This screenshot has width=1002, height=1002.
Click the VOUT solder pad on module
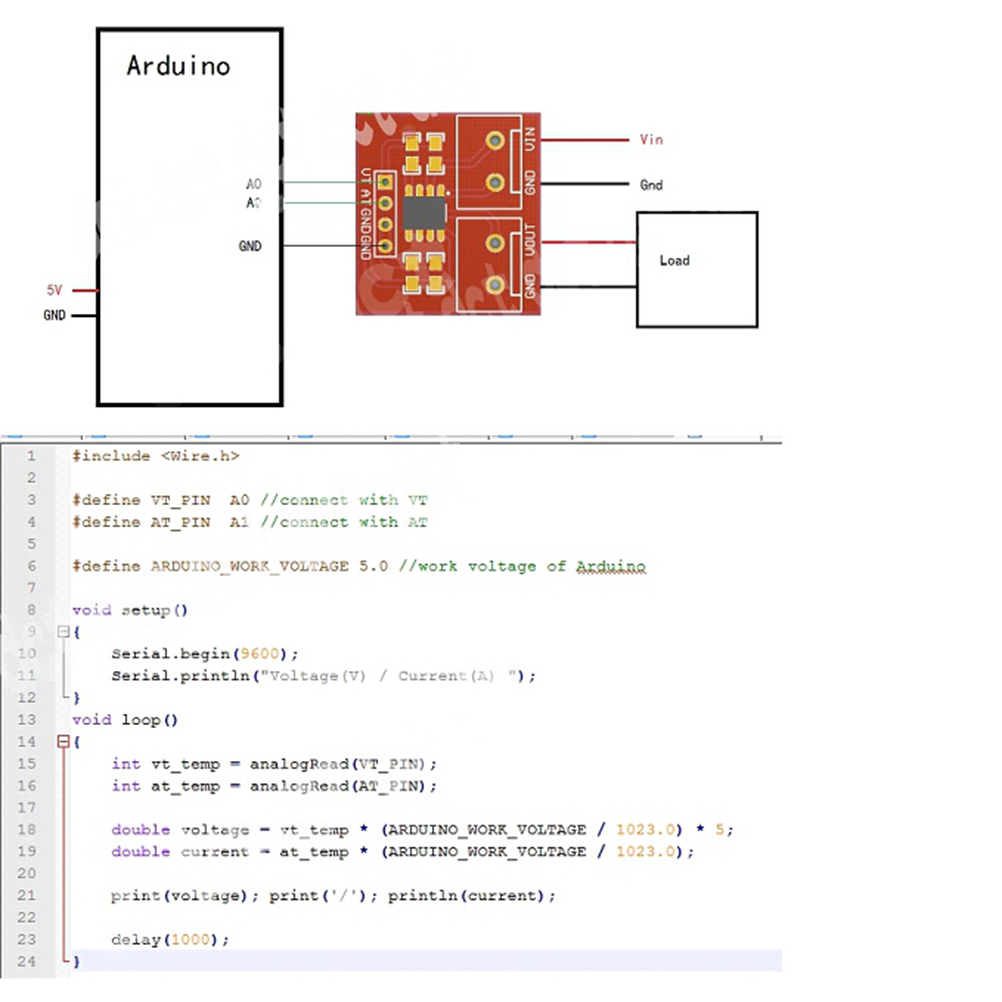click(494, 241)
